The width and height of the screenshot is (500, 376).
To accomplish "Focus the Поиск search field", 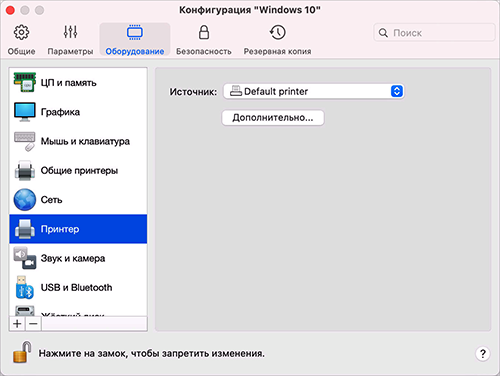I will tap(434, 33).
